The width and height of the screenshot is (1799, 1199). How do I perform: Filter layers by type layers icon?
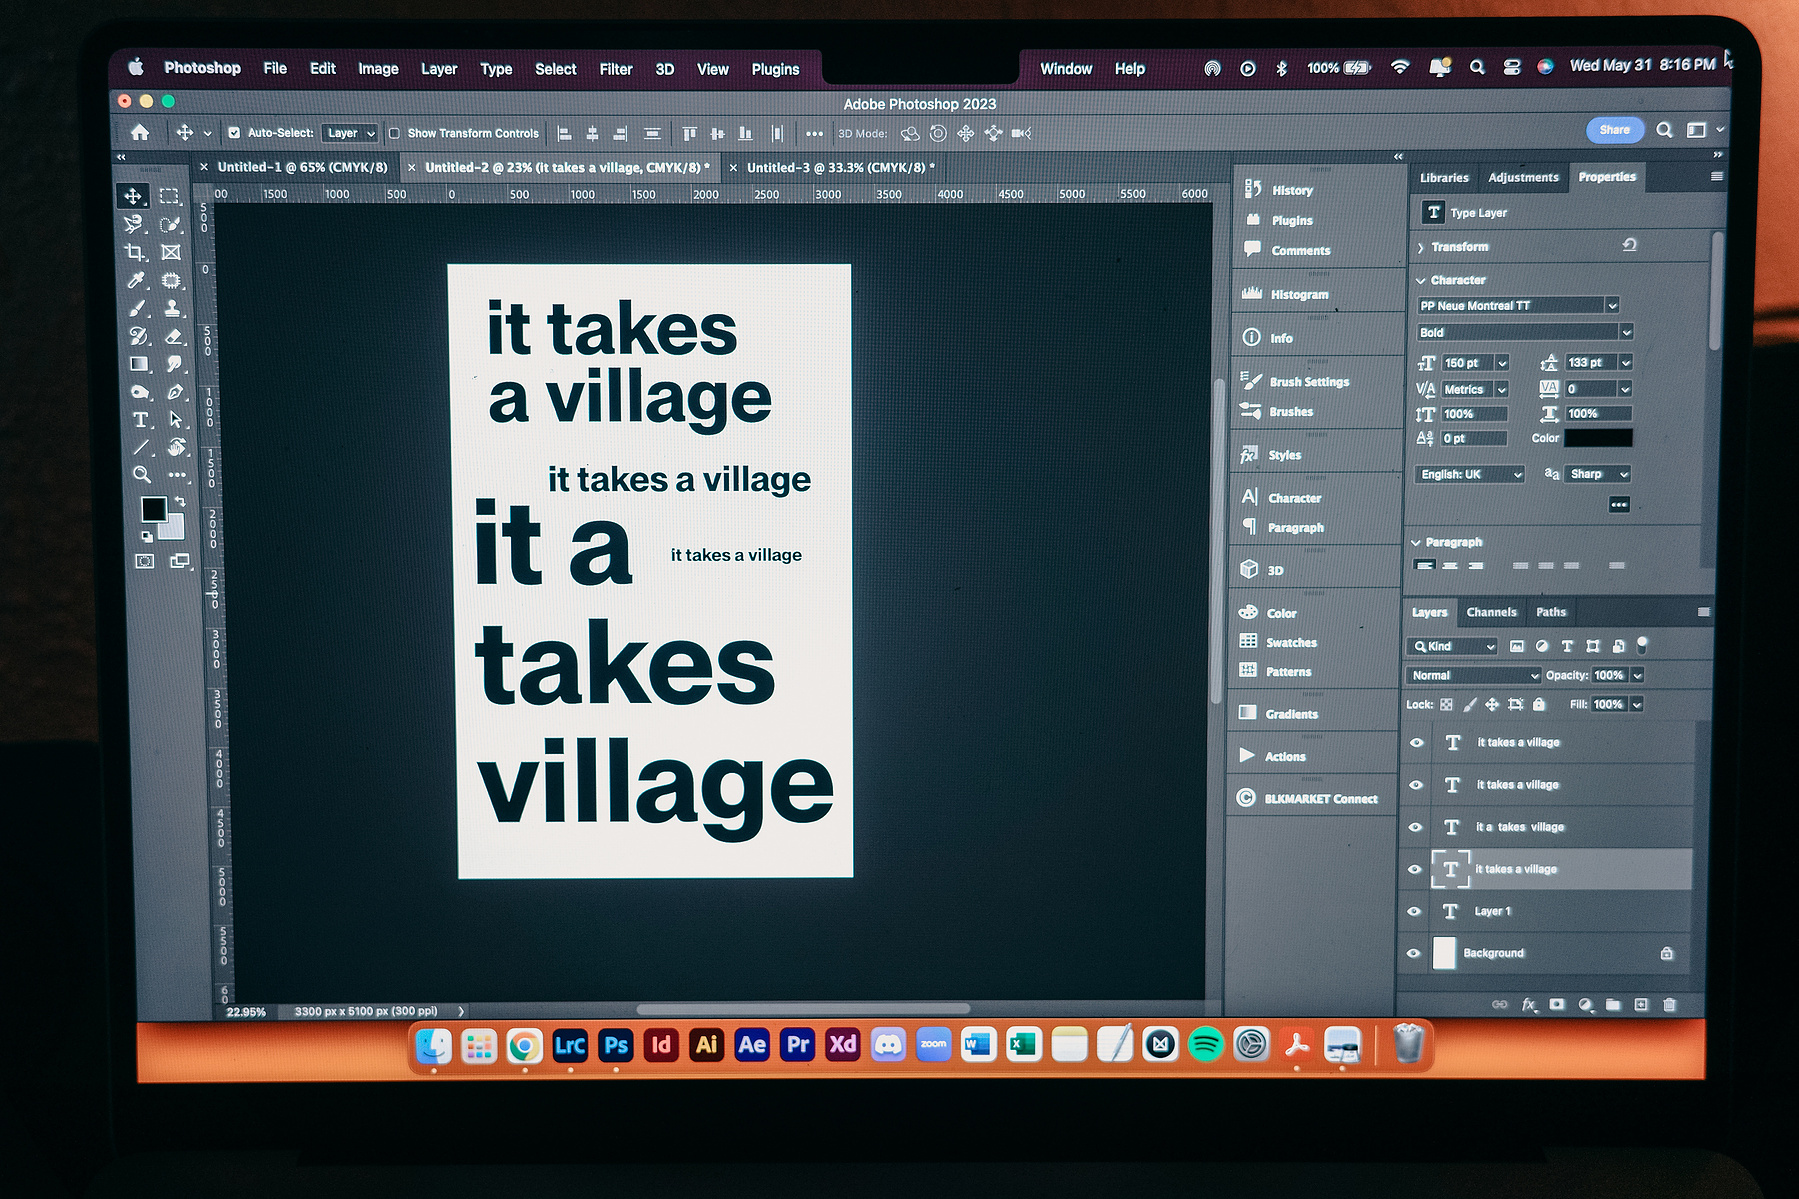click(x=1567, y=646)
